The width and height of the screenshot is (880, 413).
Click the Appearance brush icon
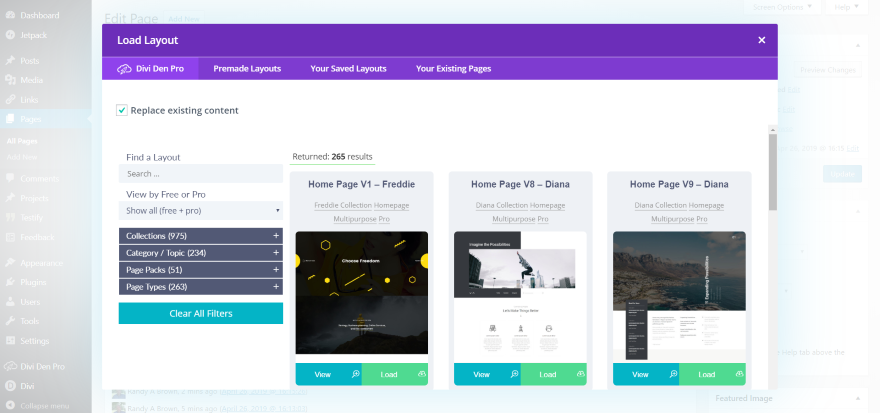click(10, 263)
